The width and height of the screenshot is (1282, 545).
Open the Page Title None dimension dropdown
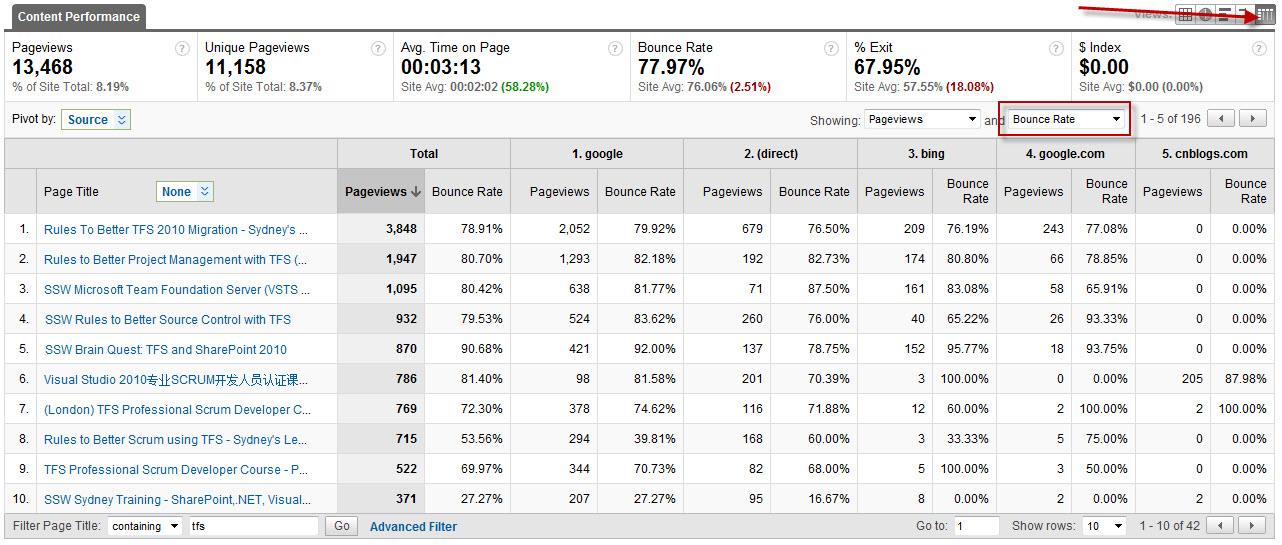[x=185, y=192]
